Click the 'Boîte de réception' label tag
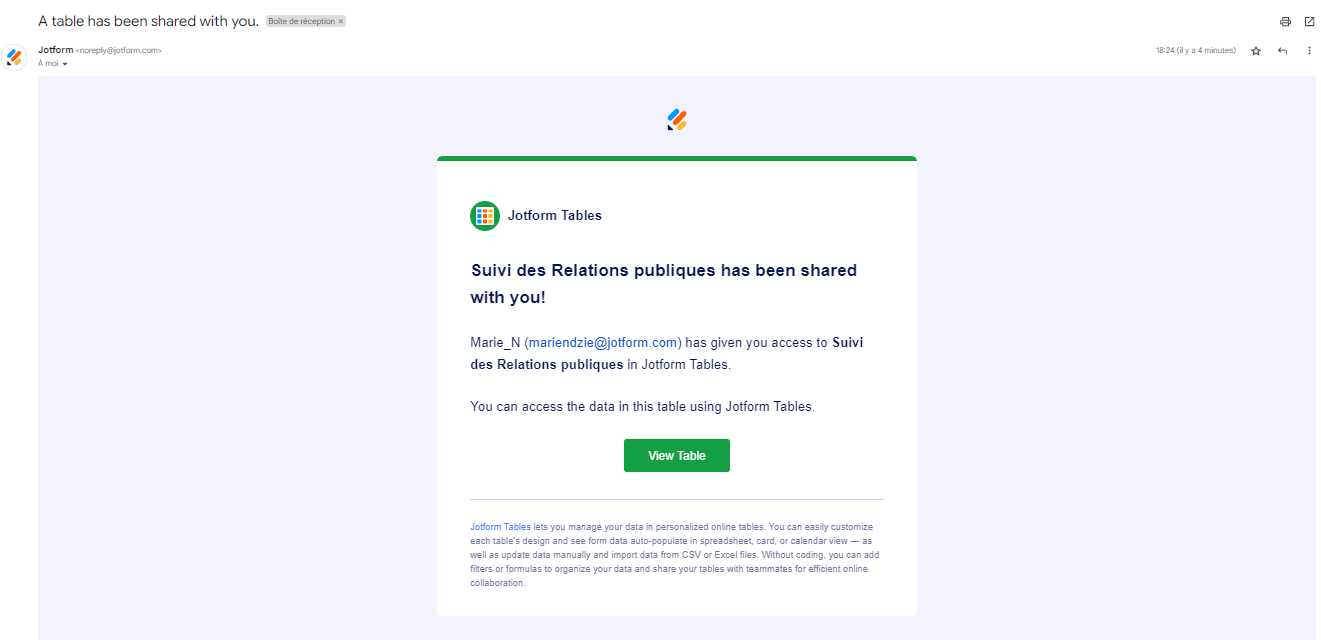Image resolution: width=1321 pixels, height=640 pixels. pos(301,21)
